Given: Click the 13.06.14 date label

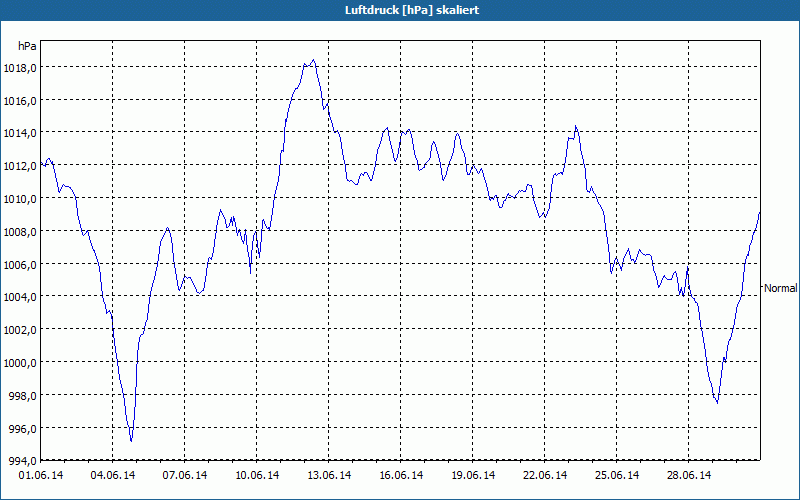Looking at the screenshot, I should coord(329,475).
